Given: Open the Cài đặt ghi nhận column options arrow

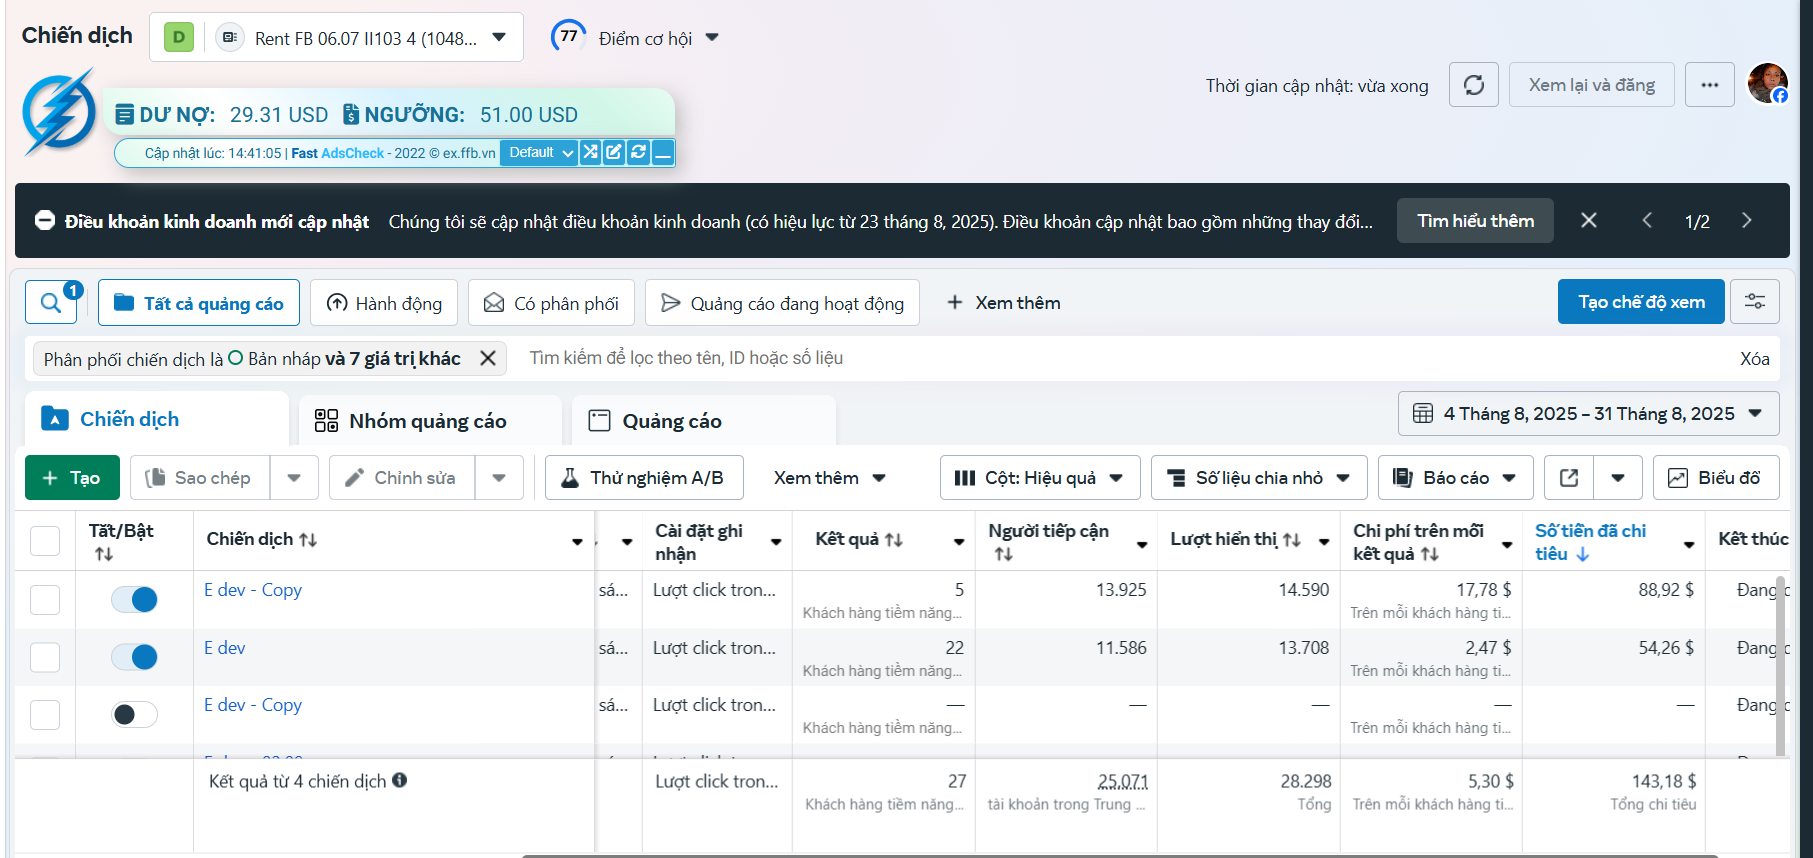Looking at the screenshot, I should click(x=776, y=541).
